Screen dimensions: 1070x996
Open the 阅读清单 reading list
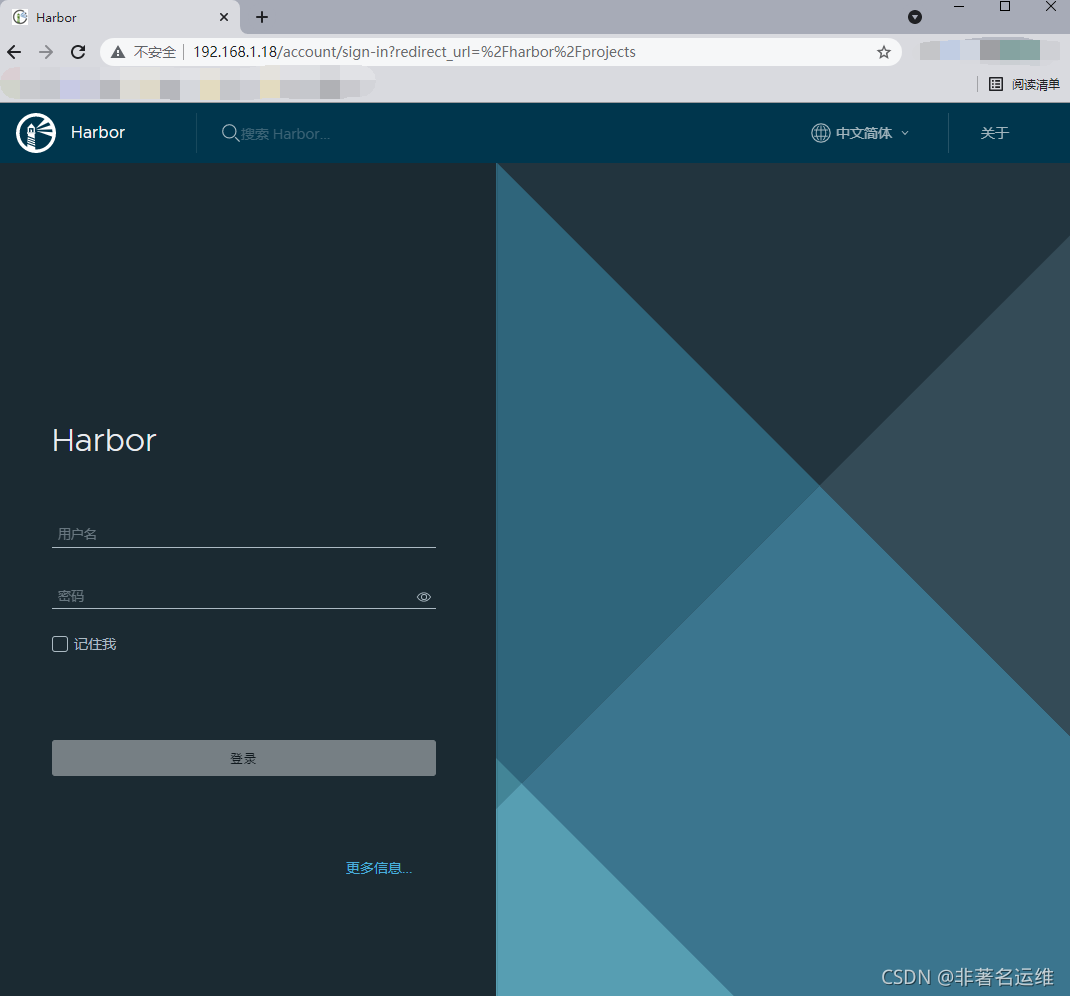point(1024,84)
